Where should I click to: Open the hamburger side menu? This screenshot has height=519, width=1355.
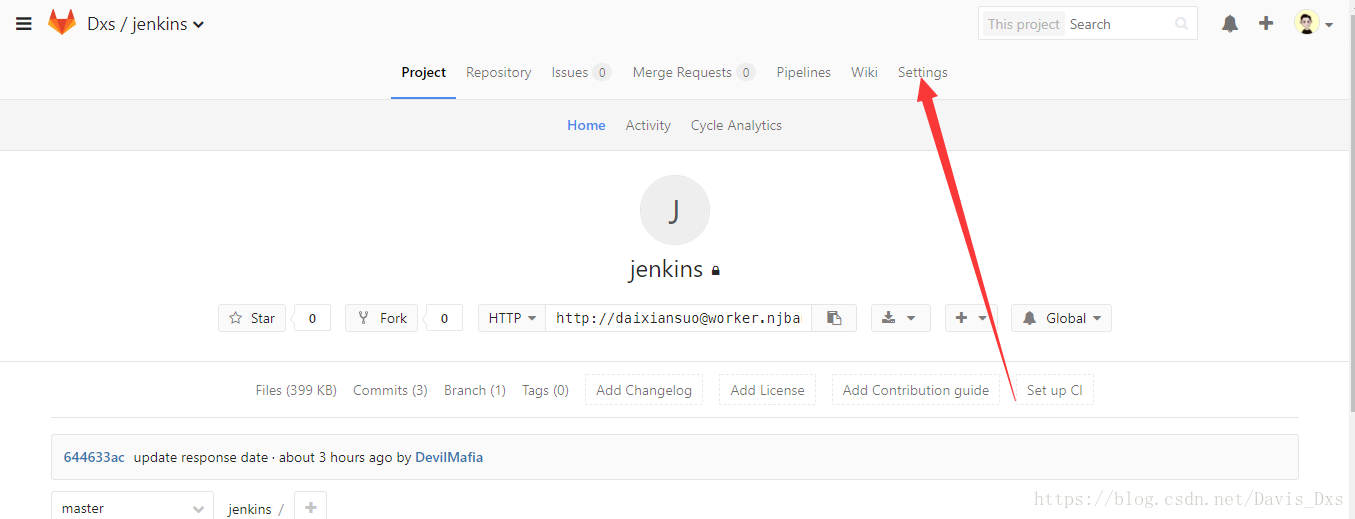24,24
